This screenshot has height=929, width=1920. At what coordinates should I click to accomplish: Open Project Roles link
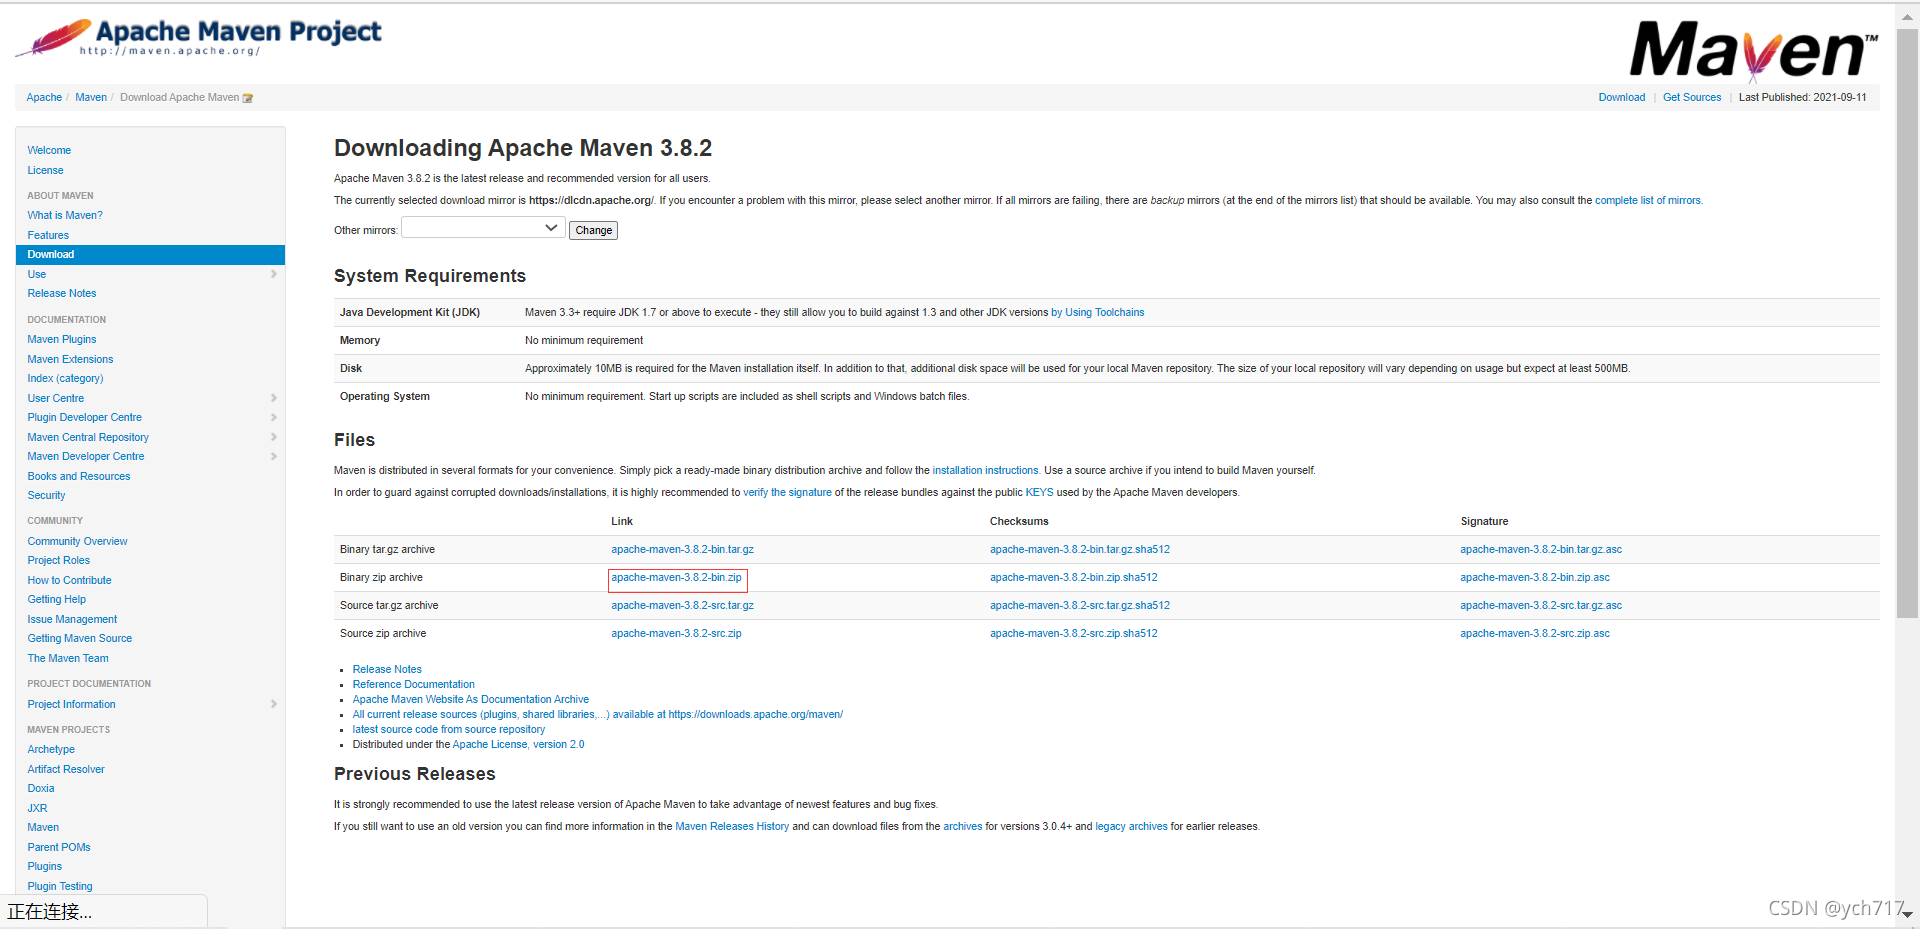coord(58,560)
